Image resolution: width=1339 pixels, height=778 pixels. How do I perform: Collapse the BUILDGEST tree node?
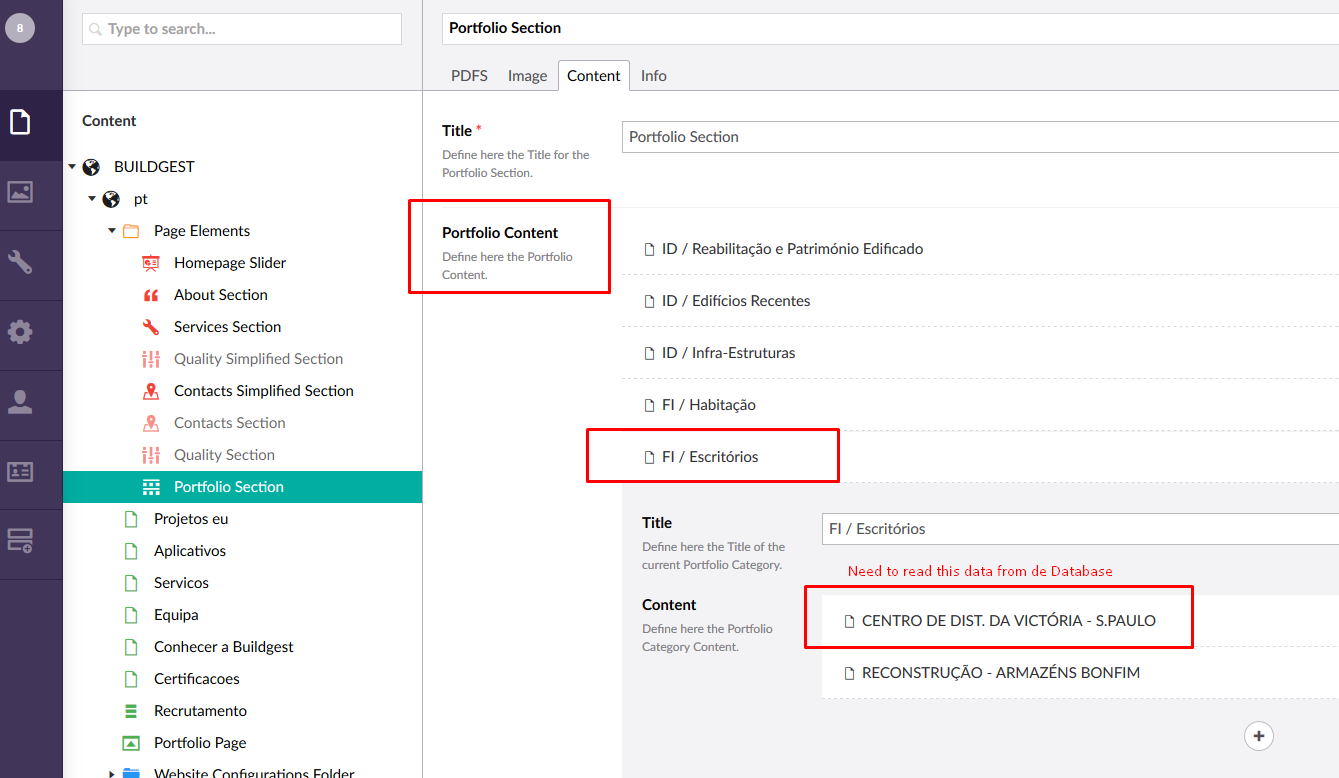tap(72, 167)
